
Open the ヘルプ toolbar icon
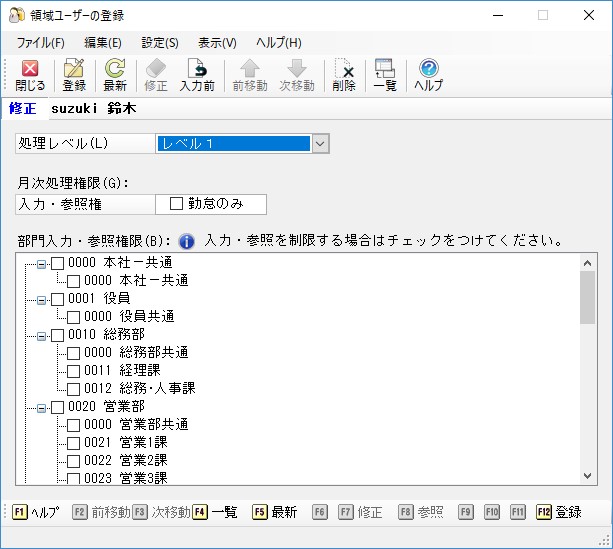(x=428, y=75)
